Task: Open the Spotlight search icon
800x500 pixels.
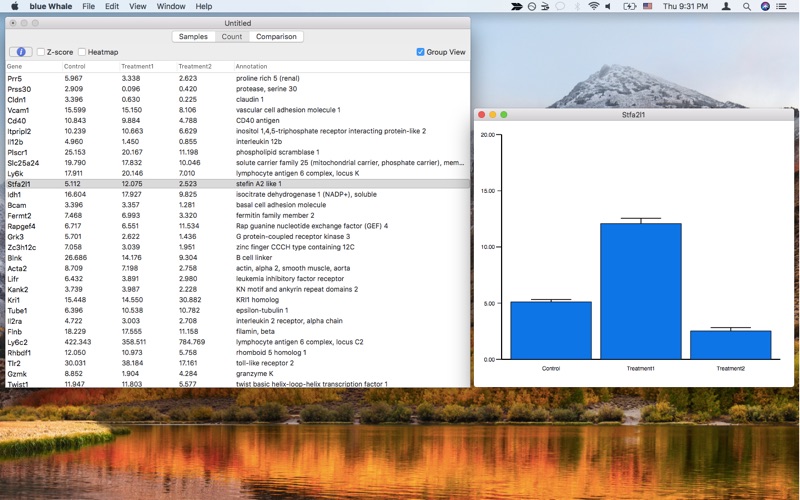Action: click(746, 7)
